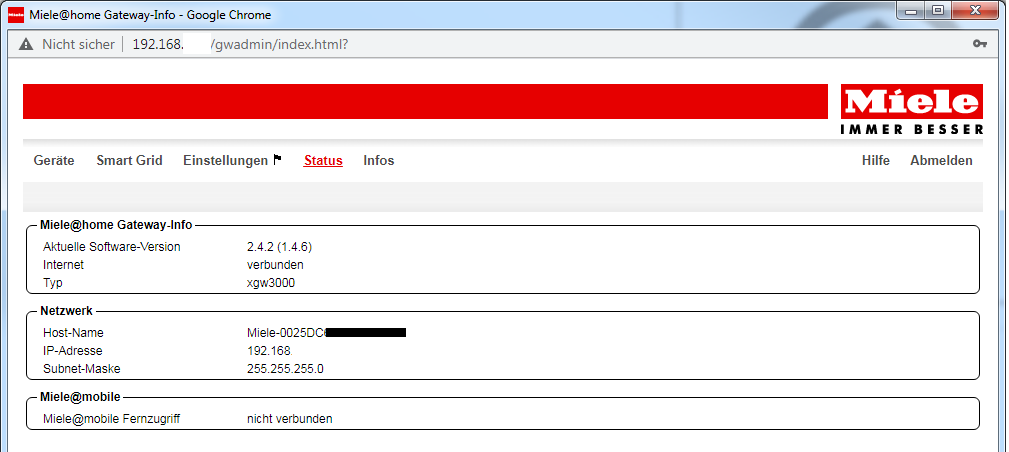Click the saved password key icon
Image resolution: width=1009 pixels, height=452 pixels.
coord(980,44)
